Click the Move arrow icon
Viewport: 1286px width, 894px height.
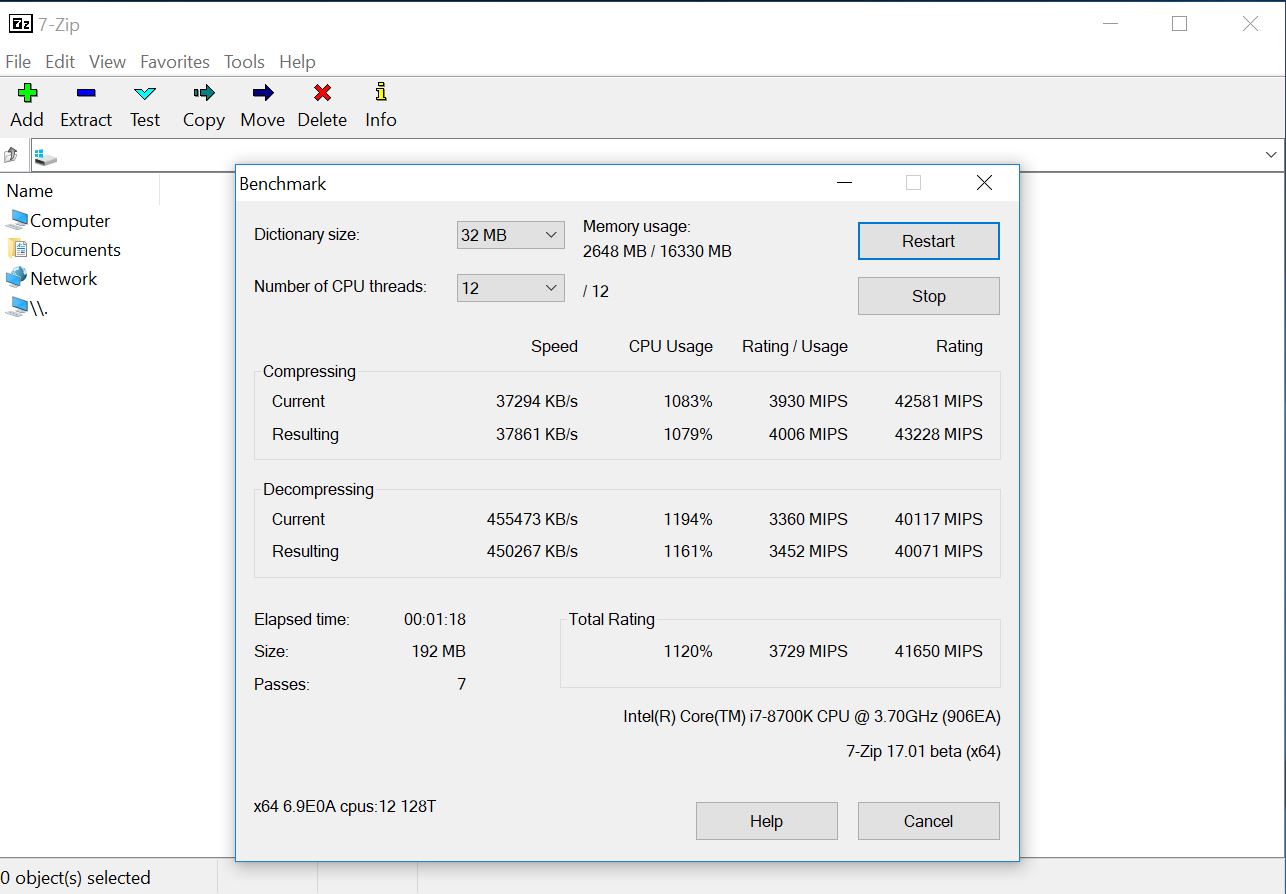point(263,93)
